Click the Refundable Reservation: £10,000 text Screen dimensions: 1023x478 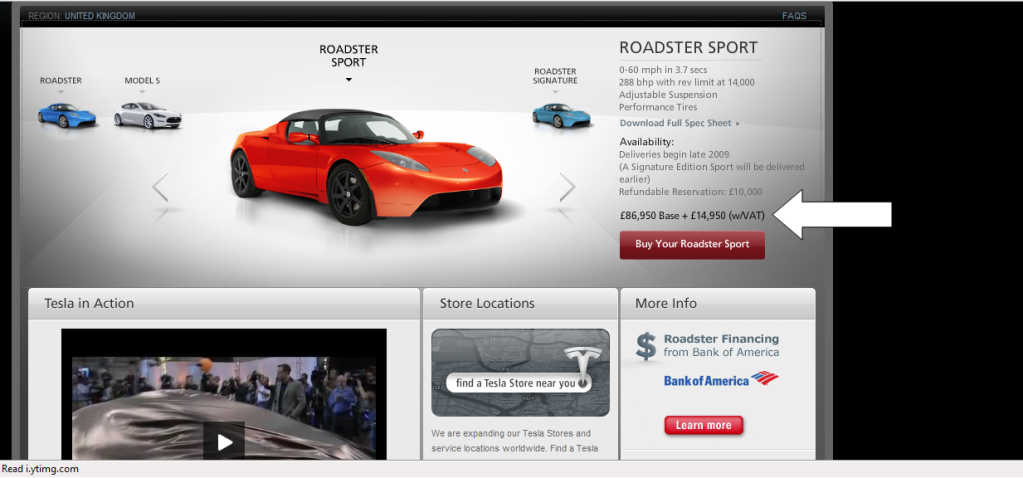[x=690, y=192]
